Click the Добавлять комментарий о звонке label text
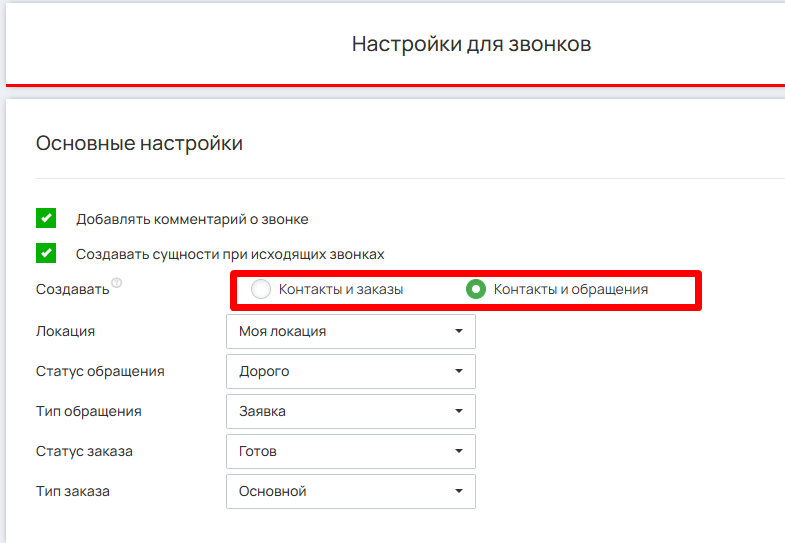 pyautogui.click(x=192, y=219)
